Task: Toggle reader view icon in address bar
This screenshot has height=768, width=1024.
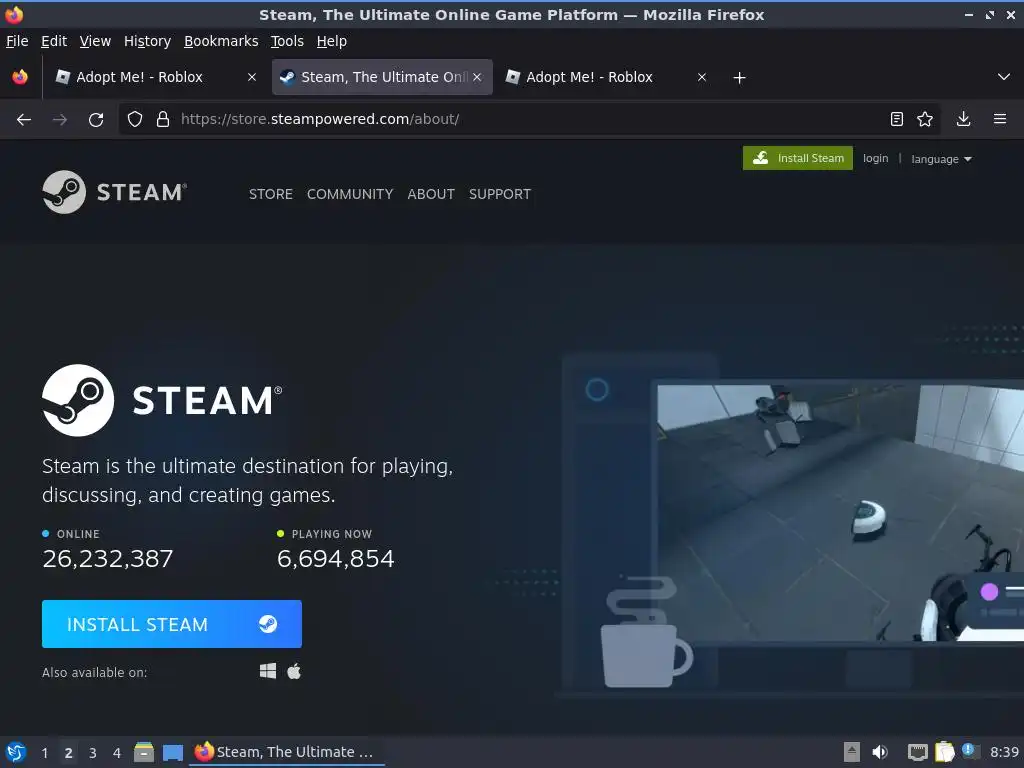Action: 897,119
